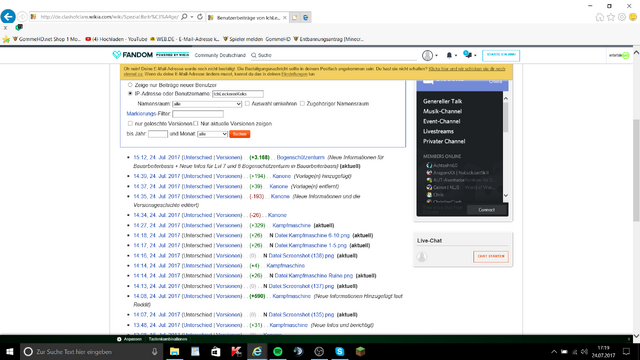Toggle the Auswahl umkehren checkbox
This screenshot has height=360, width=640.
pyautogui.click(x=247, y=104)
